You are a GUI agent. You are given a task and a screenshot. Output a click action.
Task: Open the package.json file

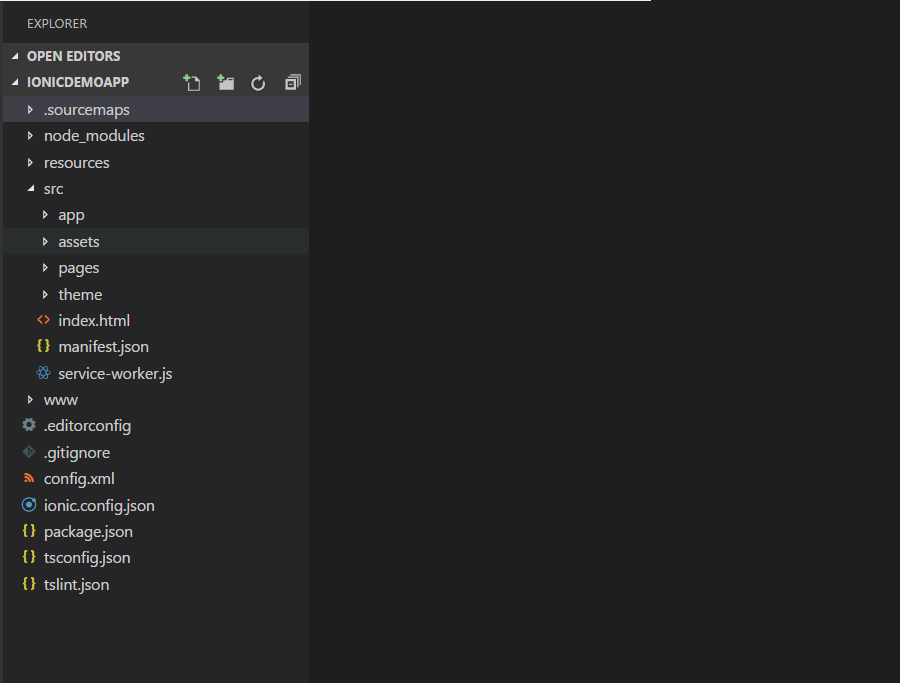point(88,532)
